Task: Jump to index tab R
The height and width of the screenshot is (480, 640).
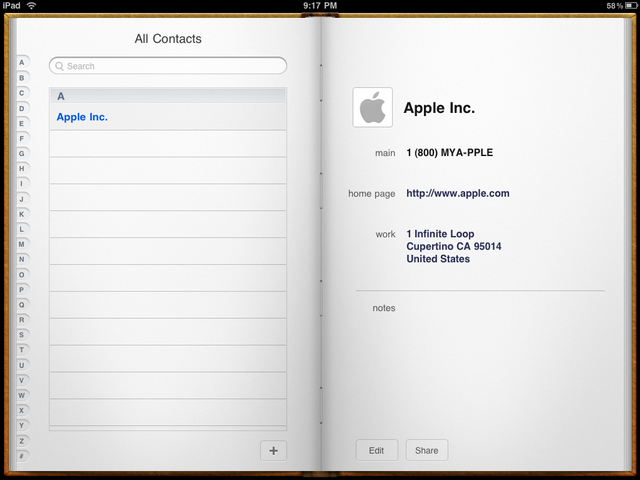Action: click(22, 320)
